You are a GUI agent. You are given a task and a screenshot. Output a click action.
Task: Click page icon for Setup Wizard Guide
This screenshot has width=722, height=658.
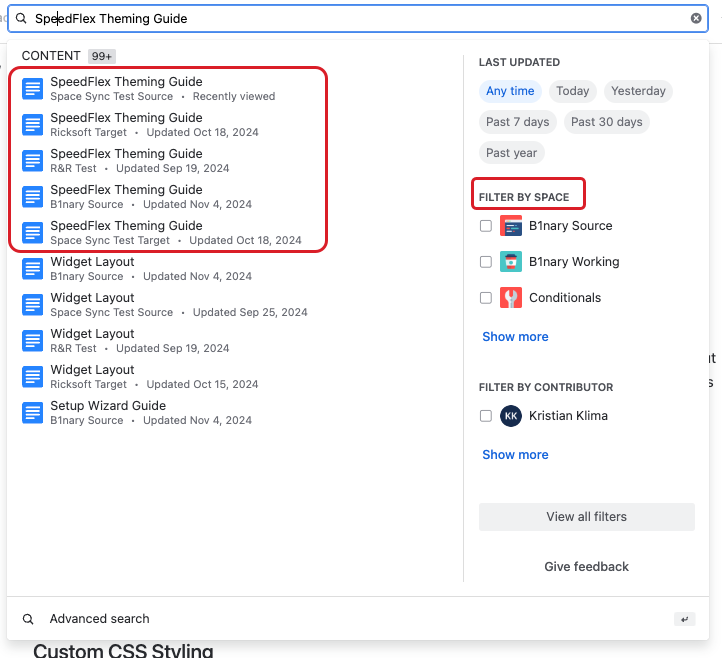33,412
